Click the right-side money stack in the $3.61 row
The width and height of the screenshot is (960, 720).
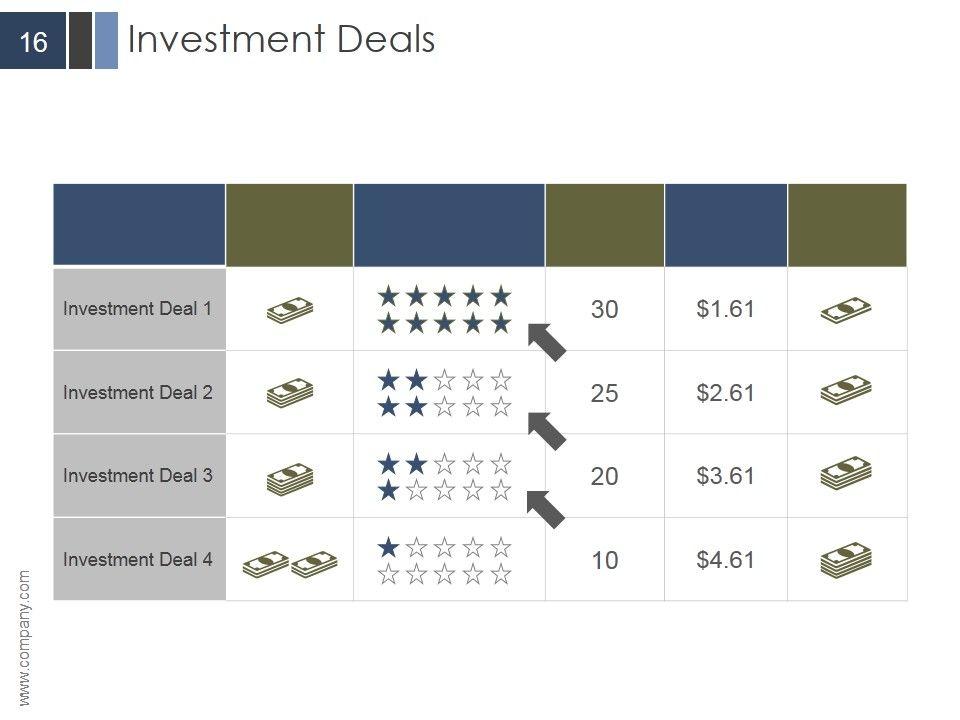click(846, 473)
